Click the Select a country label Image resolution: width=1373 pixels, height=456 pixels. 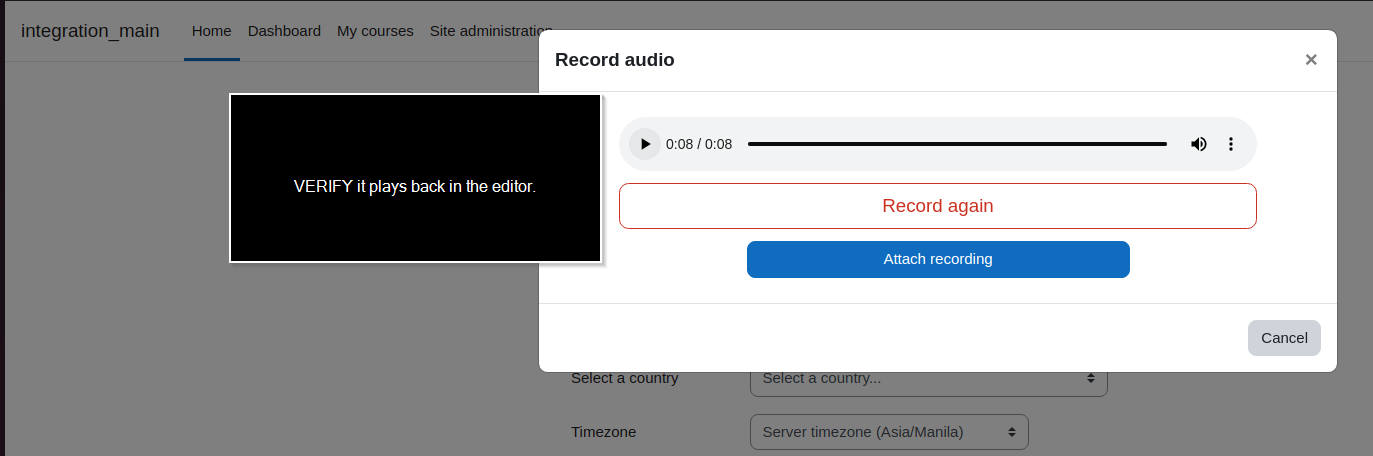coord(625,378)
